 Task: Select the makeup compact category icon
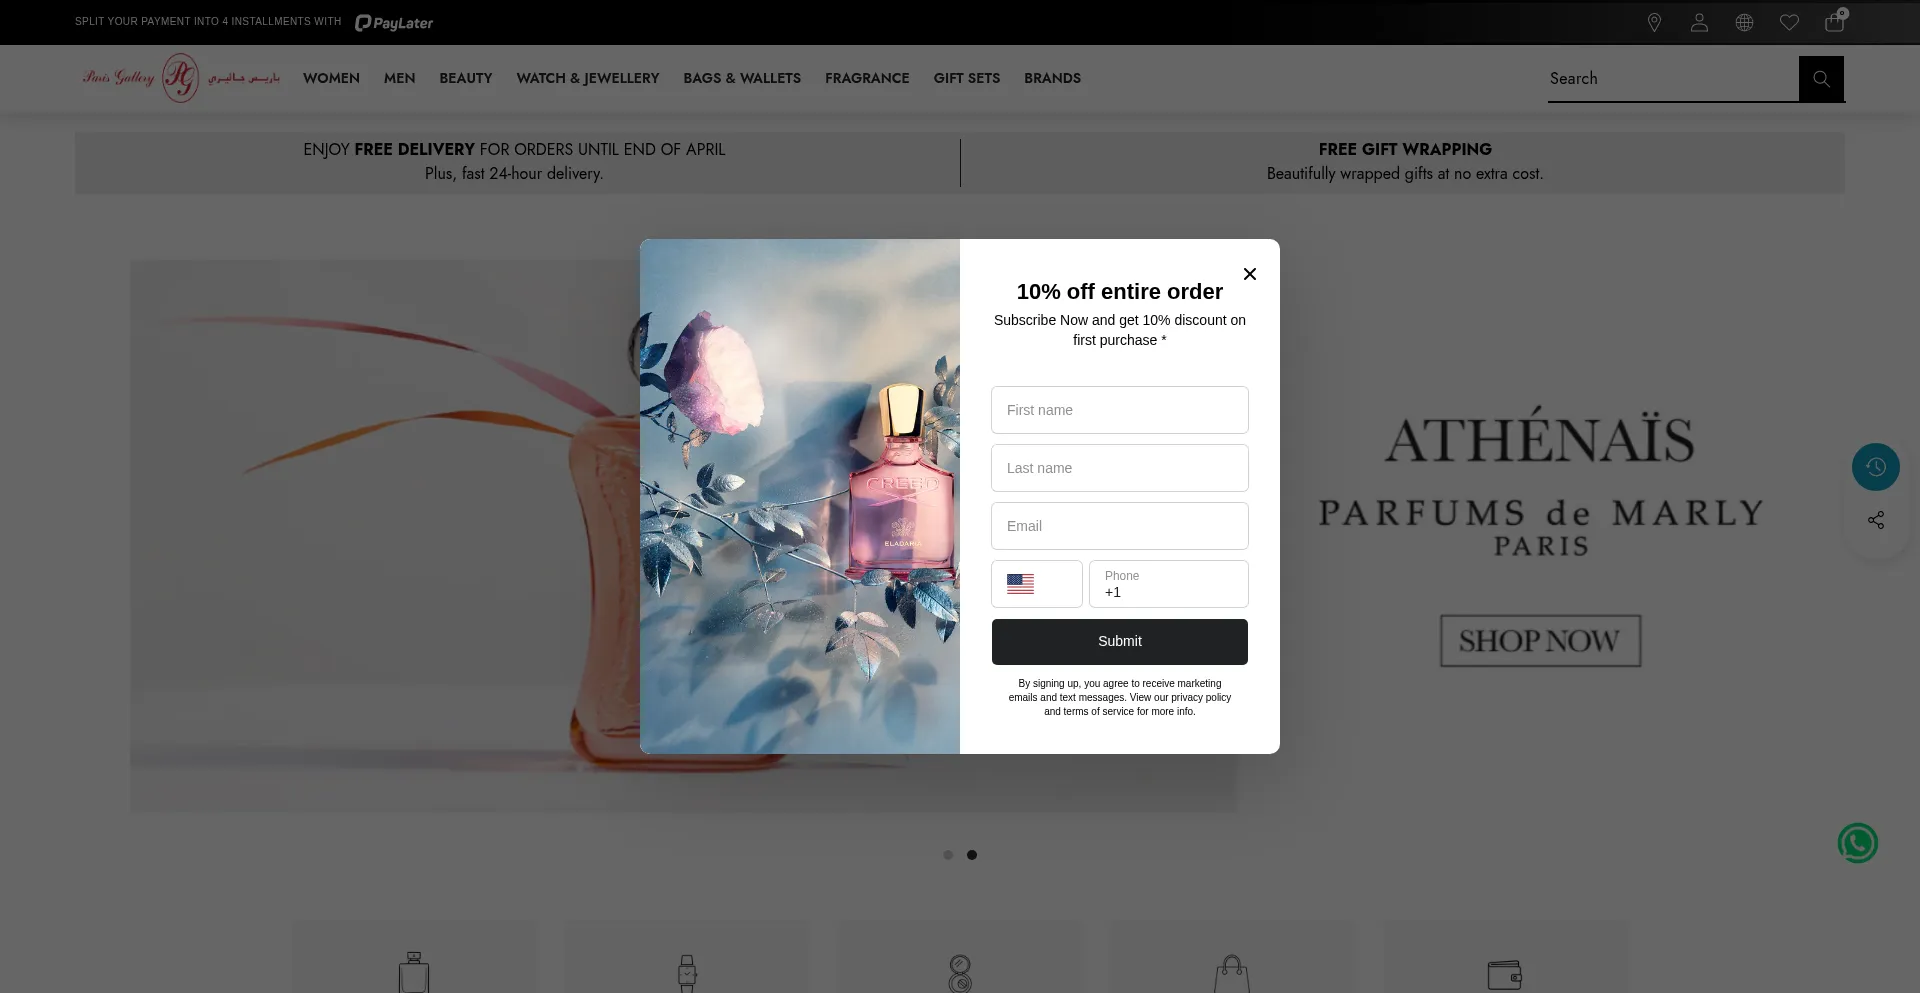point(960,973)
